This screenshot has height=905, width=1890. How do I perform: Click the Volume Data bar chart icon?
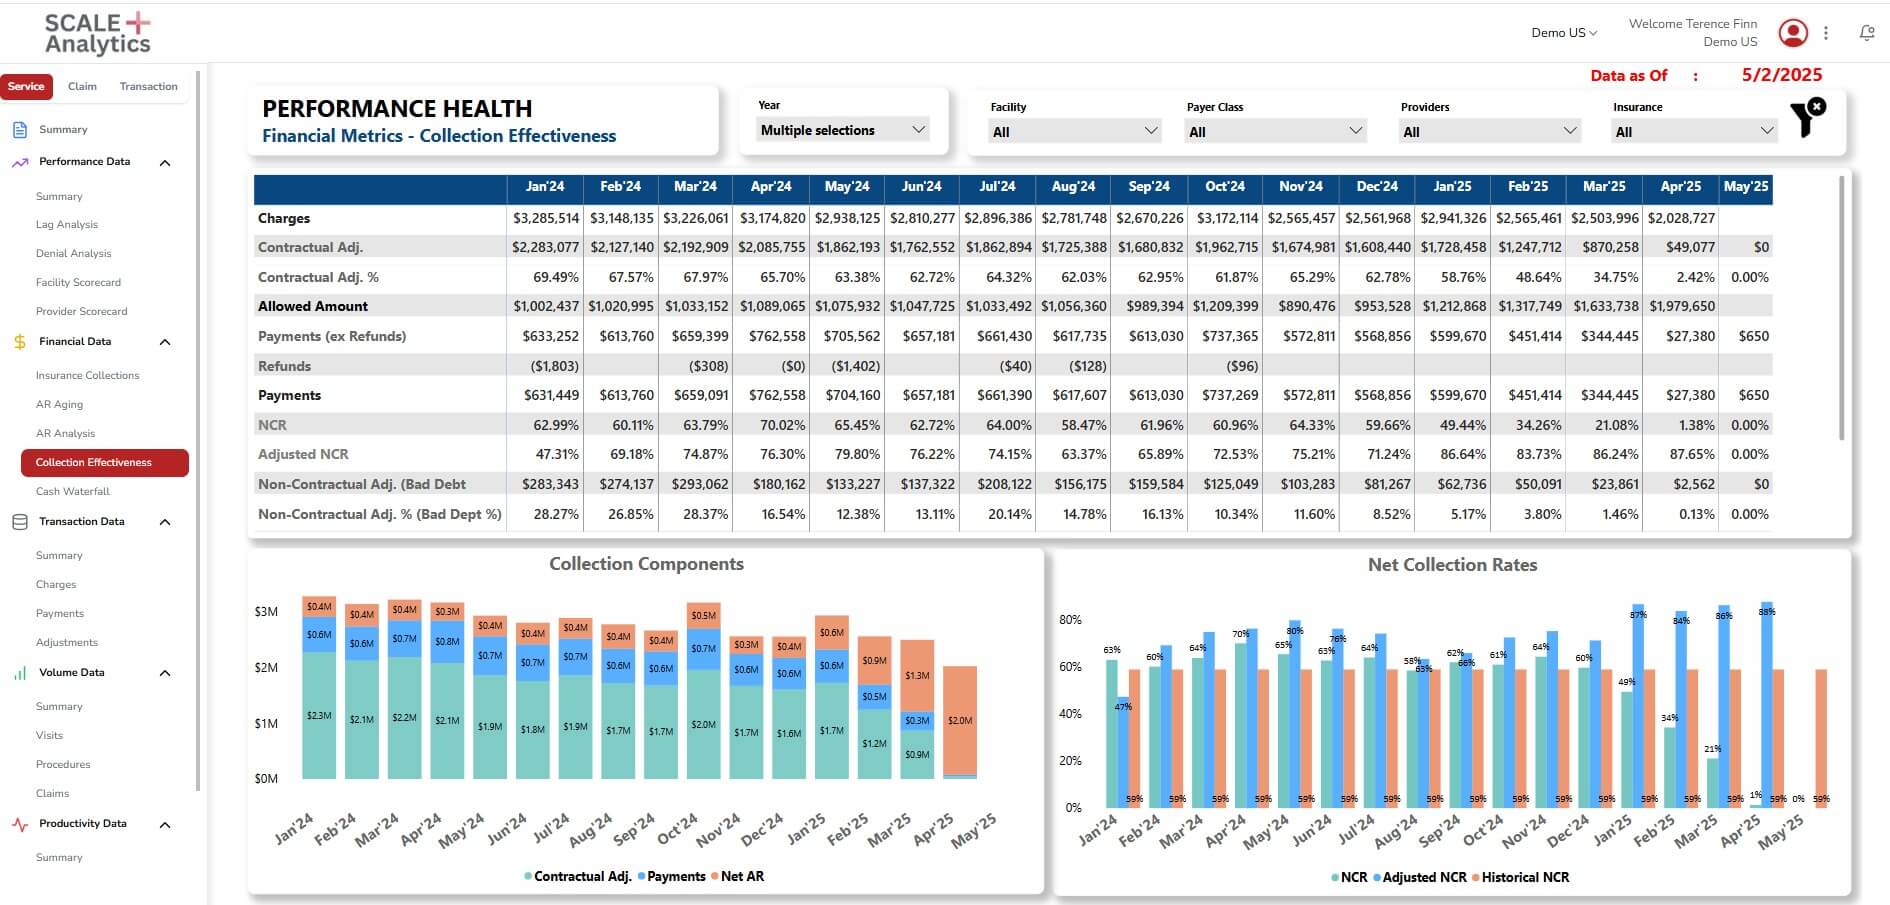click(20, 673)
